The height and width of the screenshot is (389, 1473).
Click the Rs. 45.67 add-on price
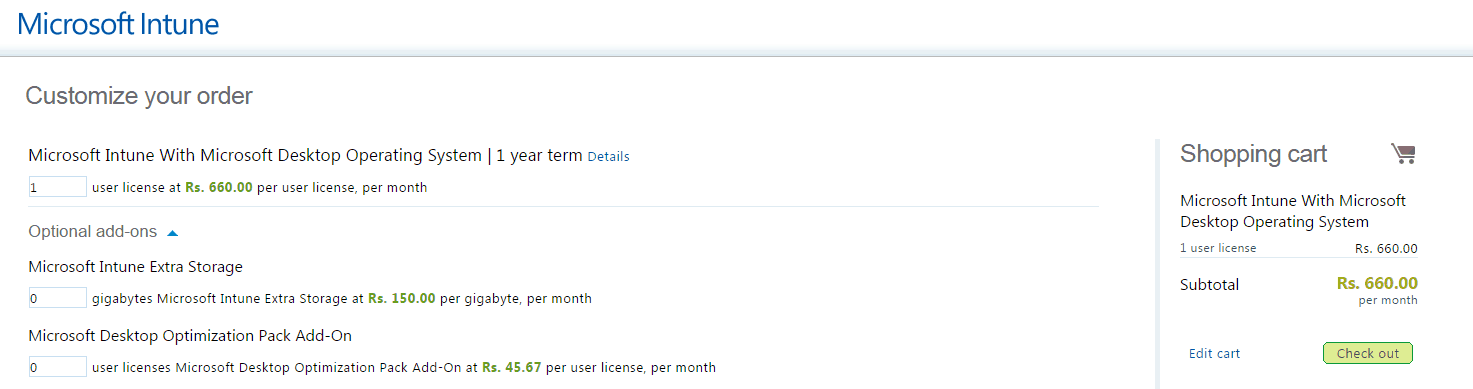click(512, 367)
